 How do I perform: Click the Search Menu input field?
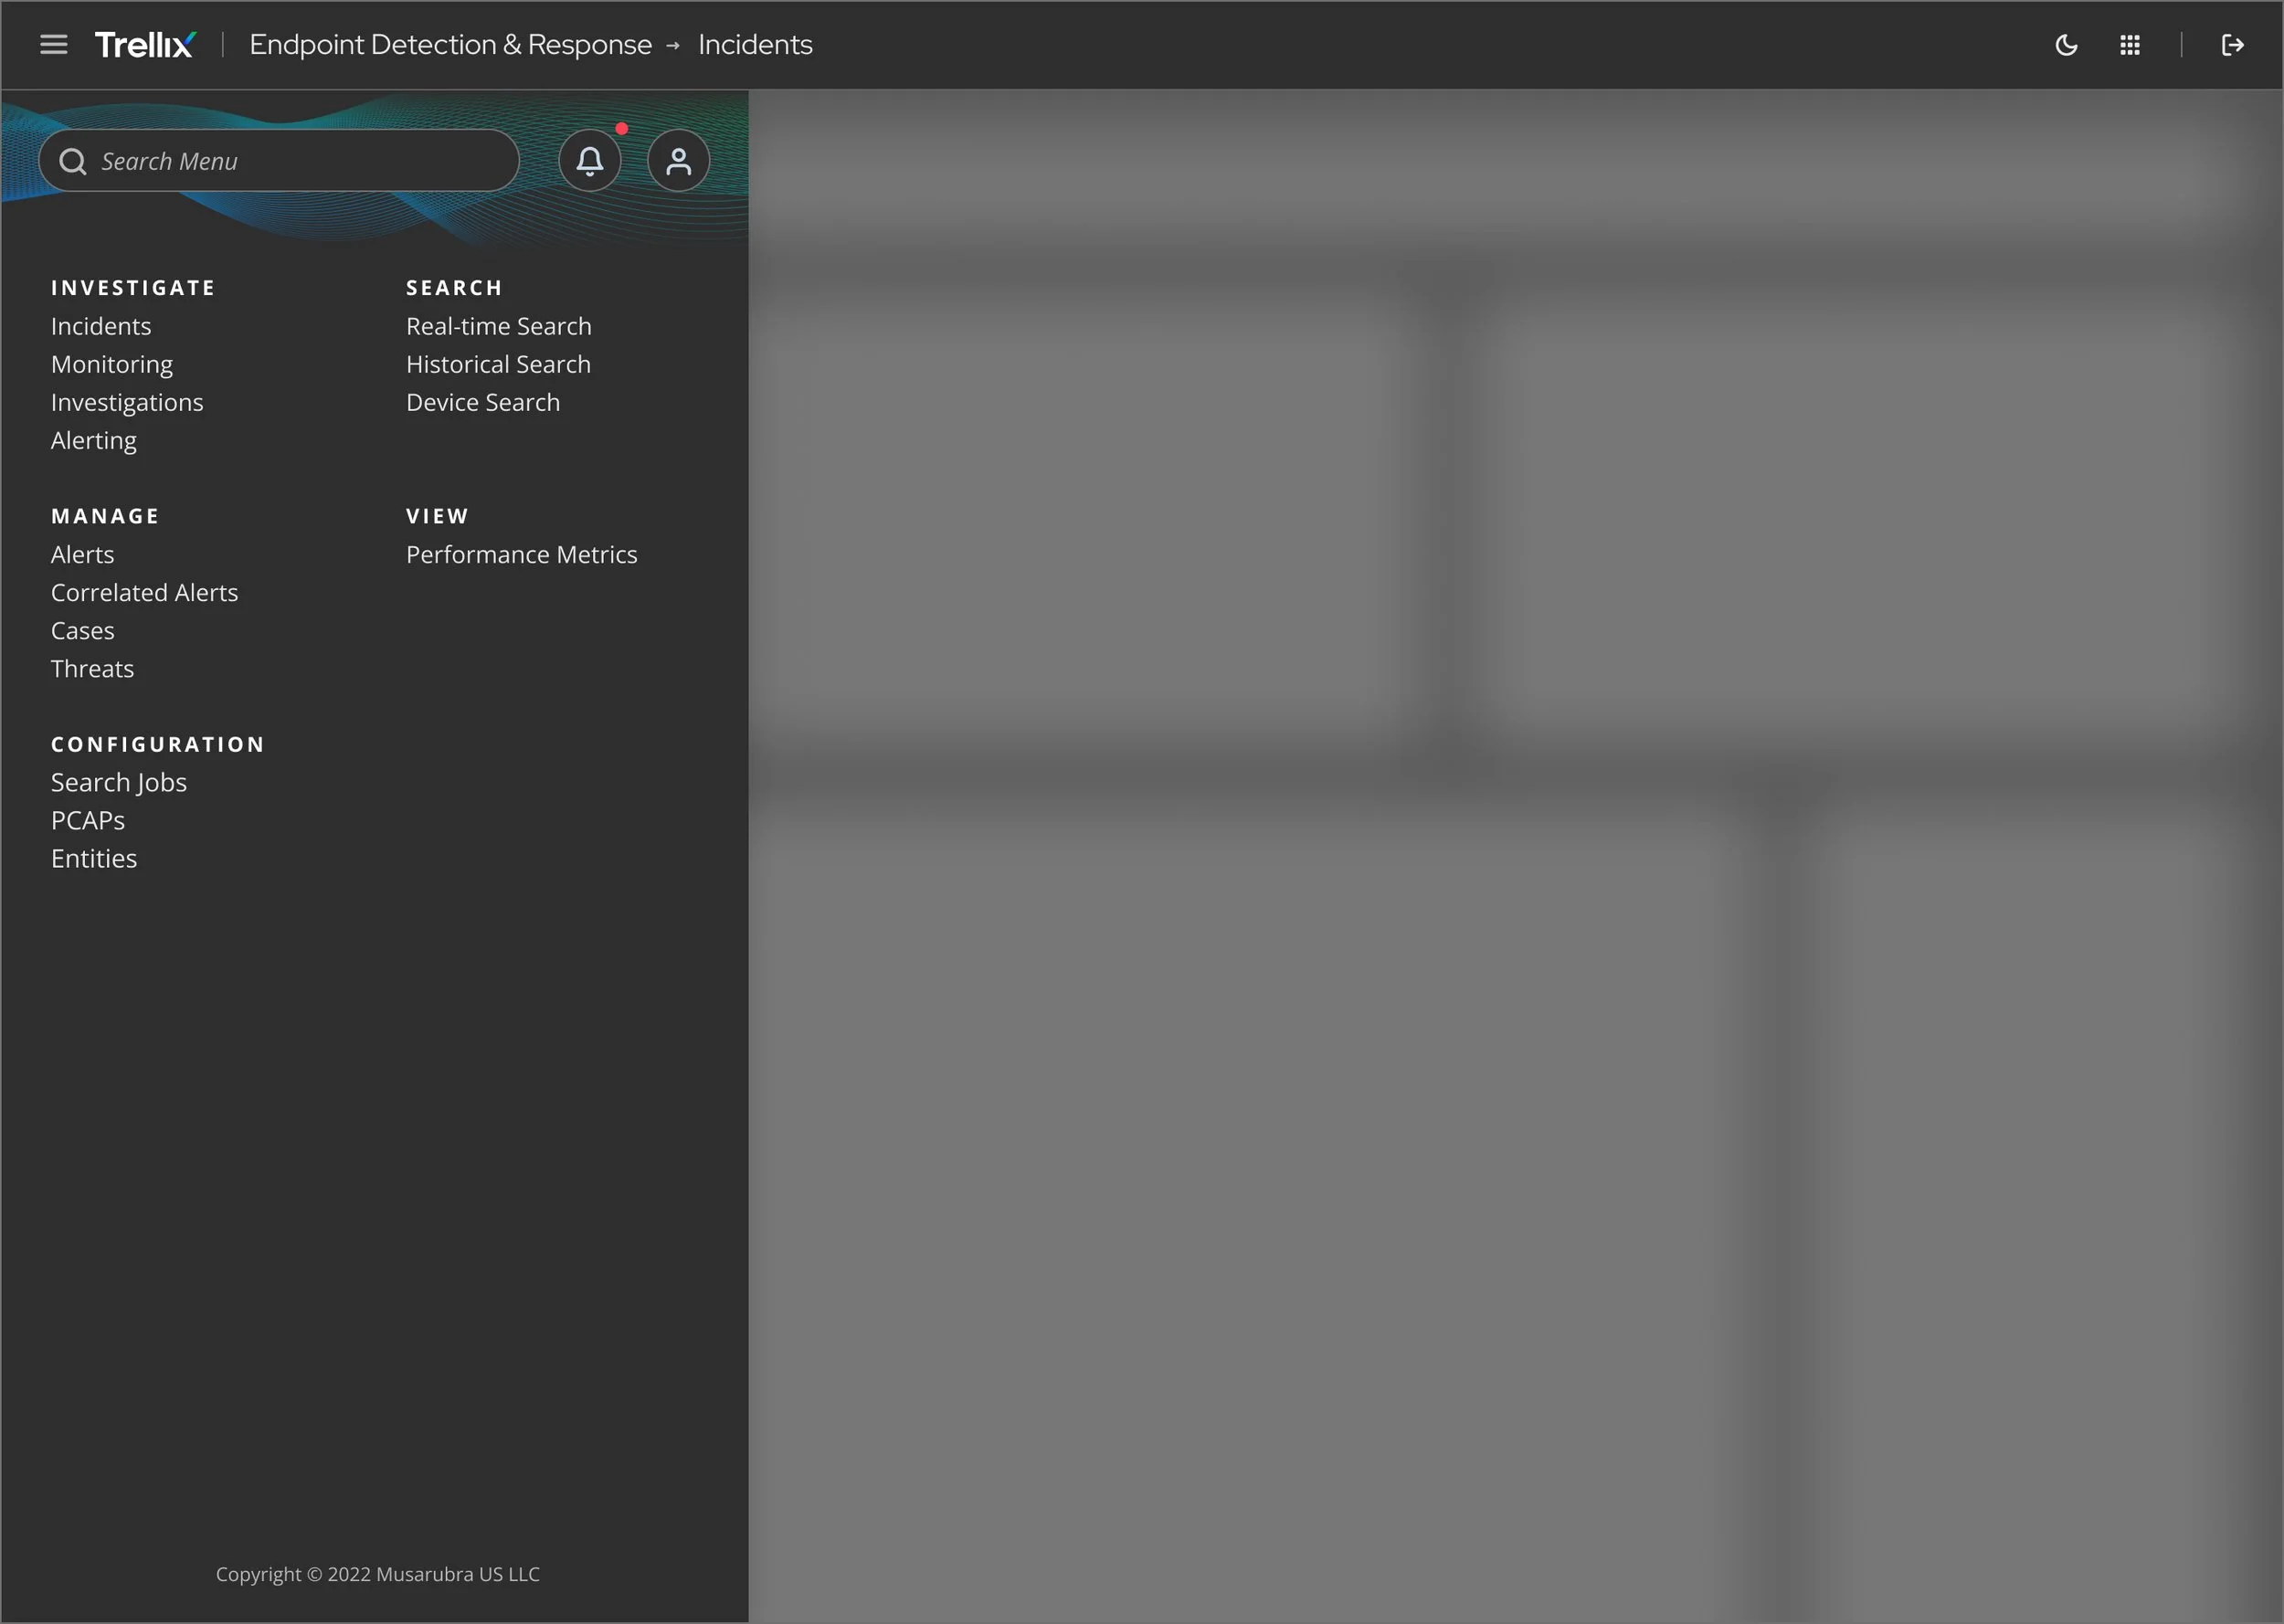coord(280,160)
